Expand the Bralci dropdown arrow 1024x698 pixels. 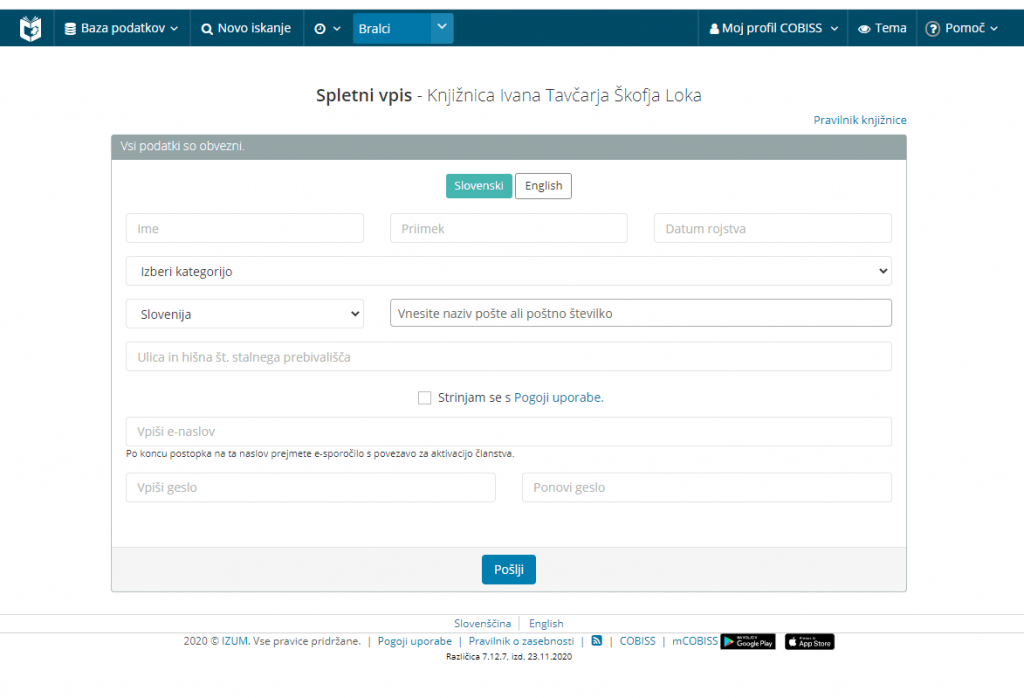(x=442, y=28)
